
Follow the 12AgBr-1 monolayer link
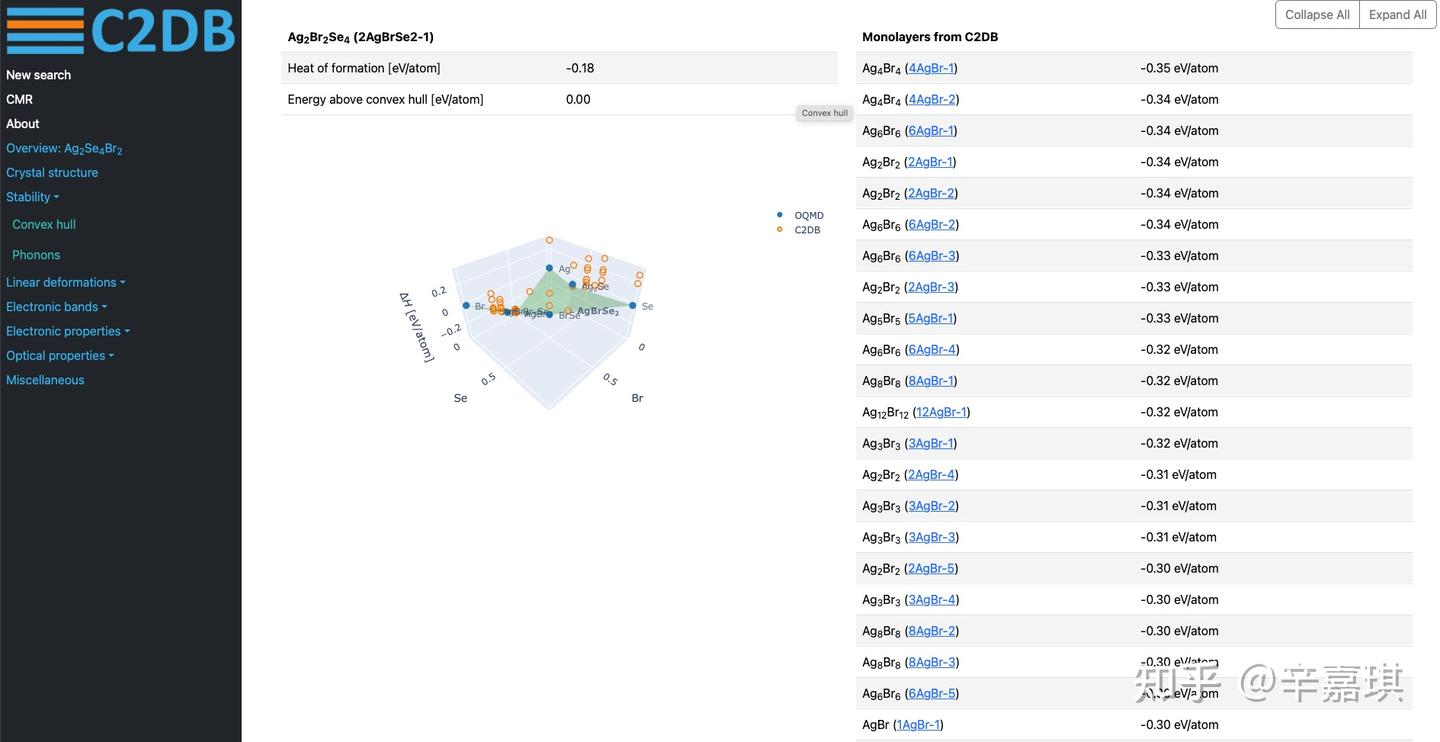[941, 412]
